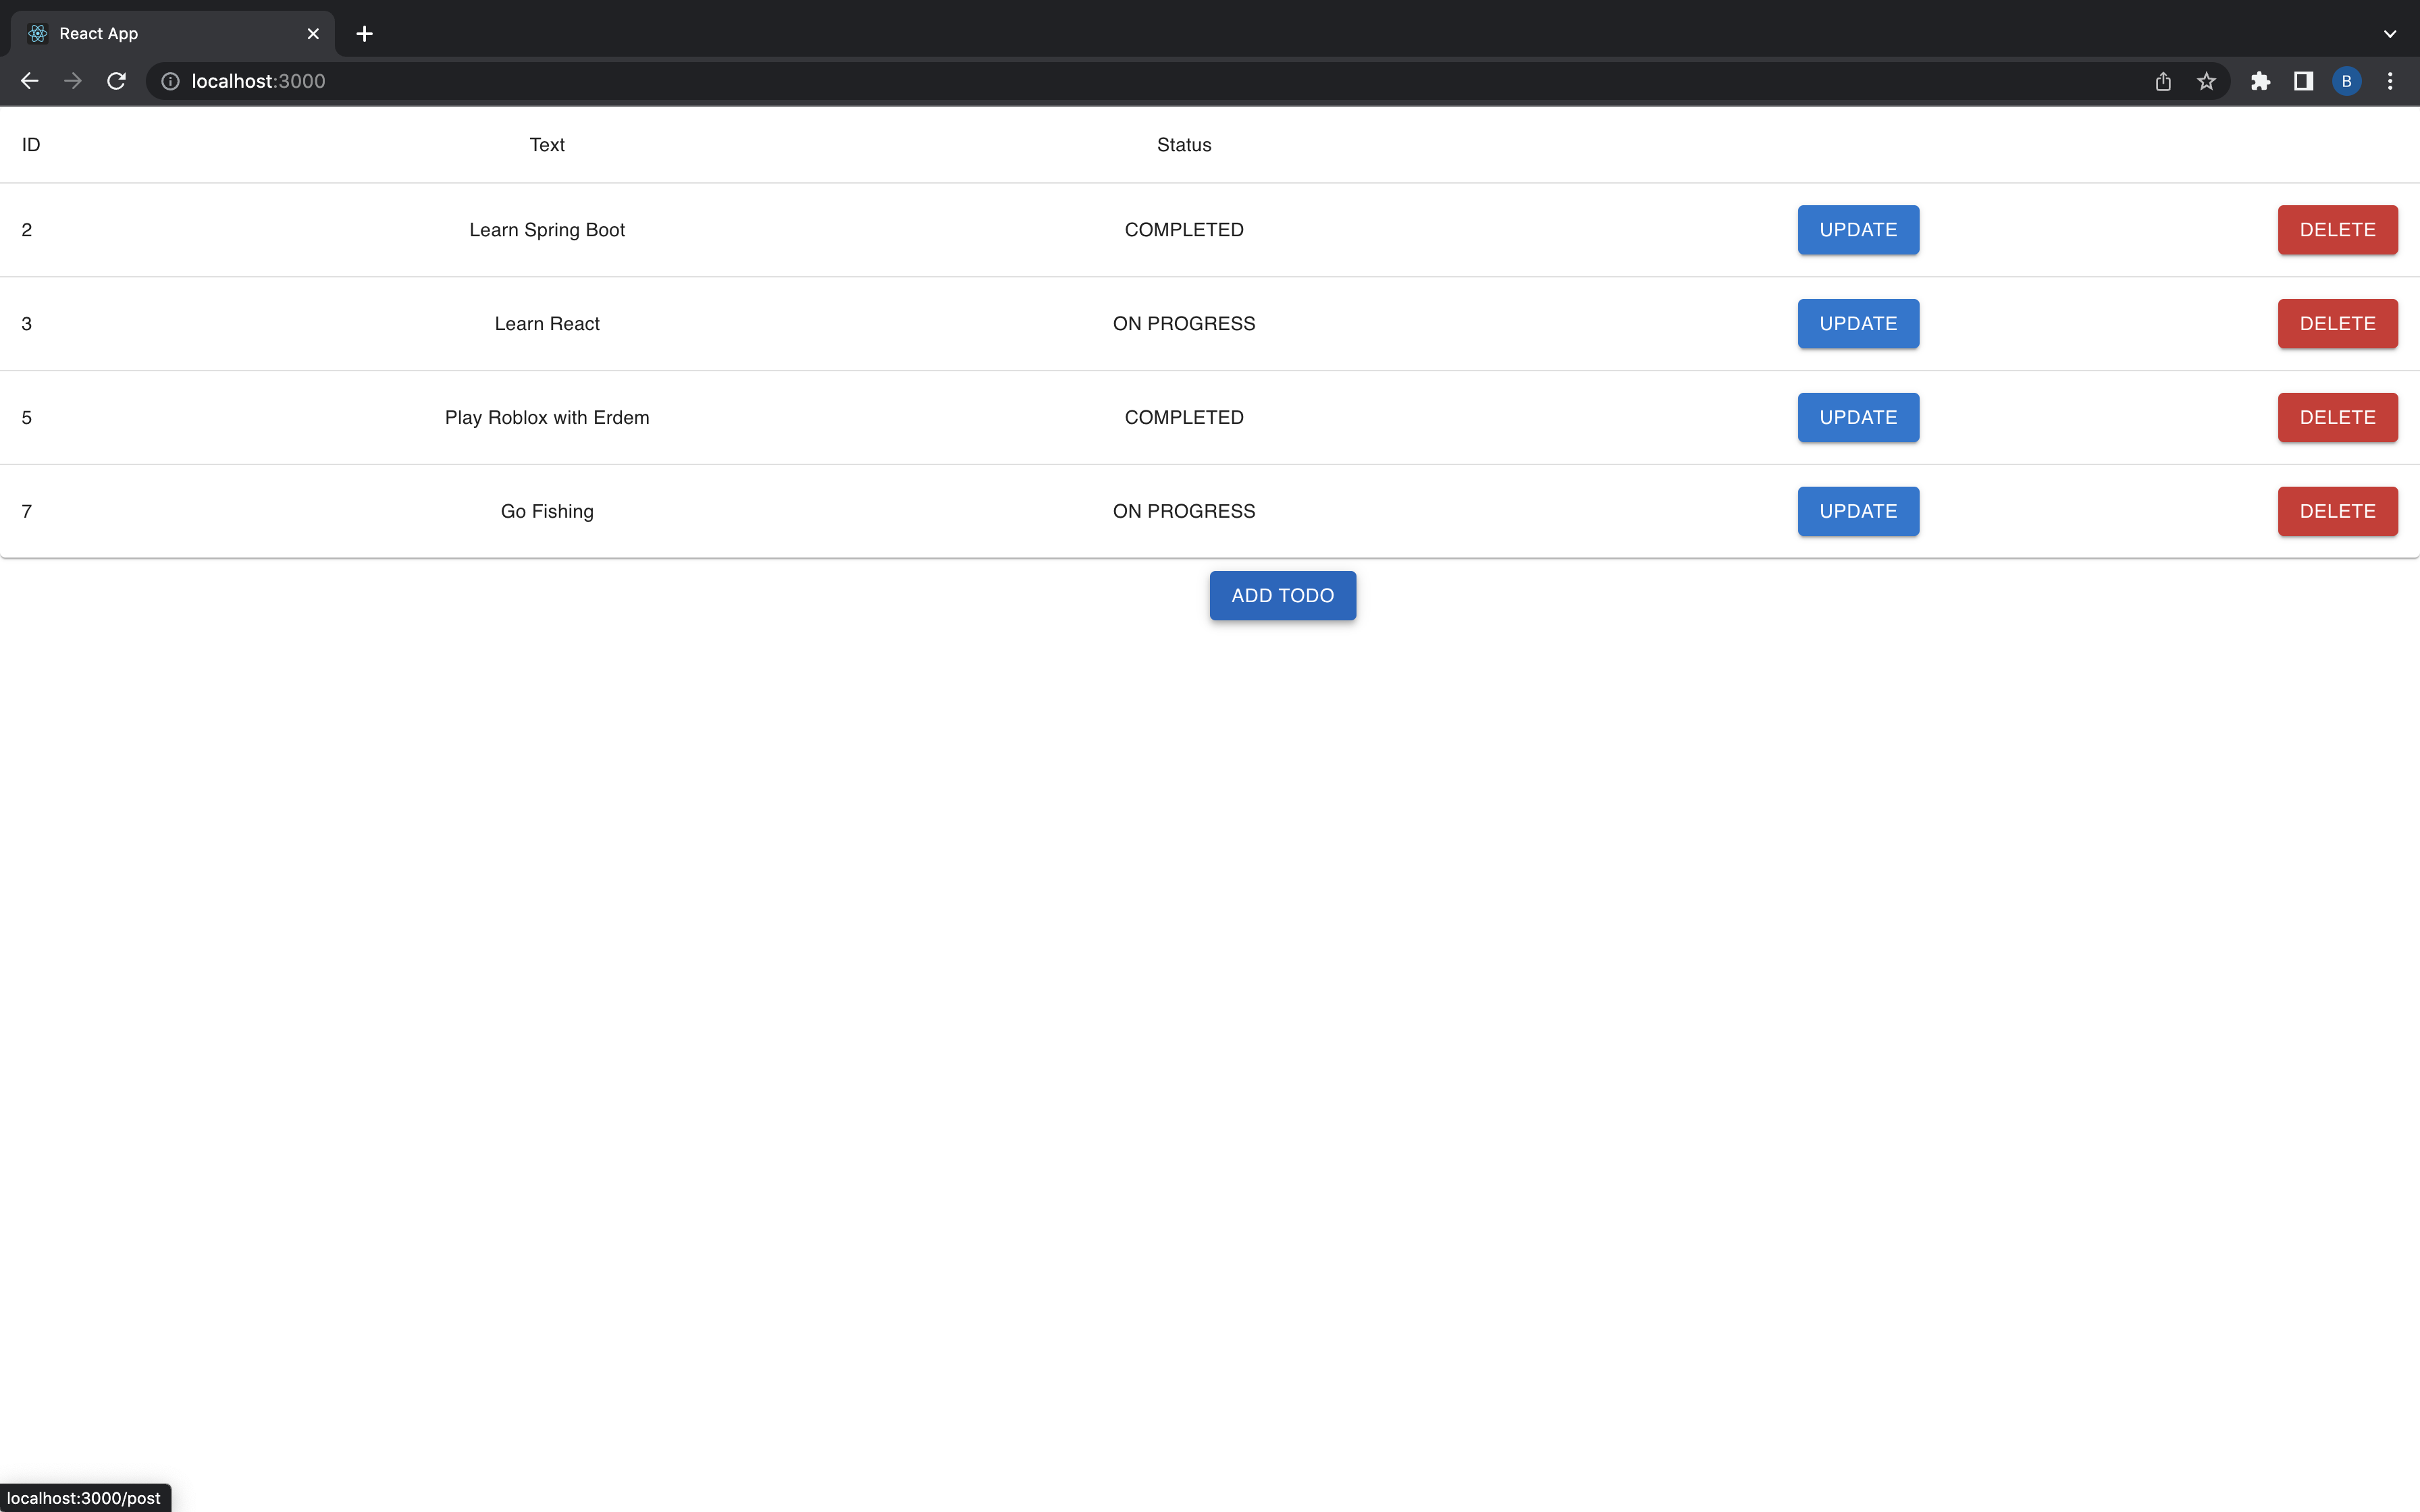Image resolution: width=2420 pixels, height=1512 pixels.
Task: Click ADD TODO to create a task
Action: 1282,595
